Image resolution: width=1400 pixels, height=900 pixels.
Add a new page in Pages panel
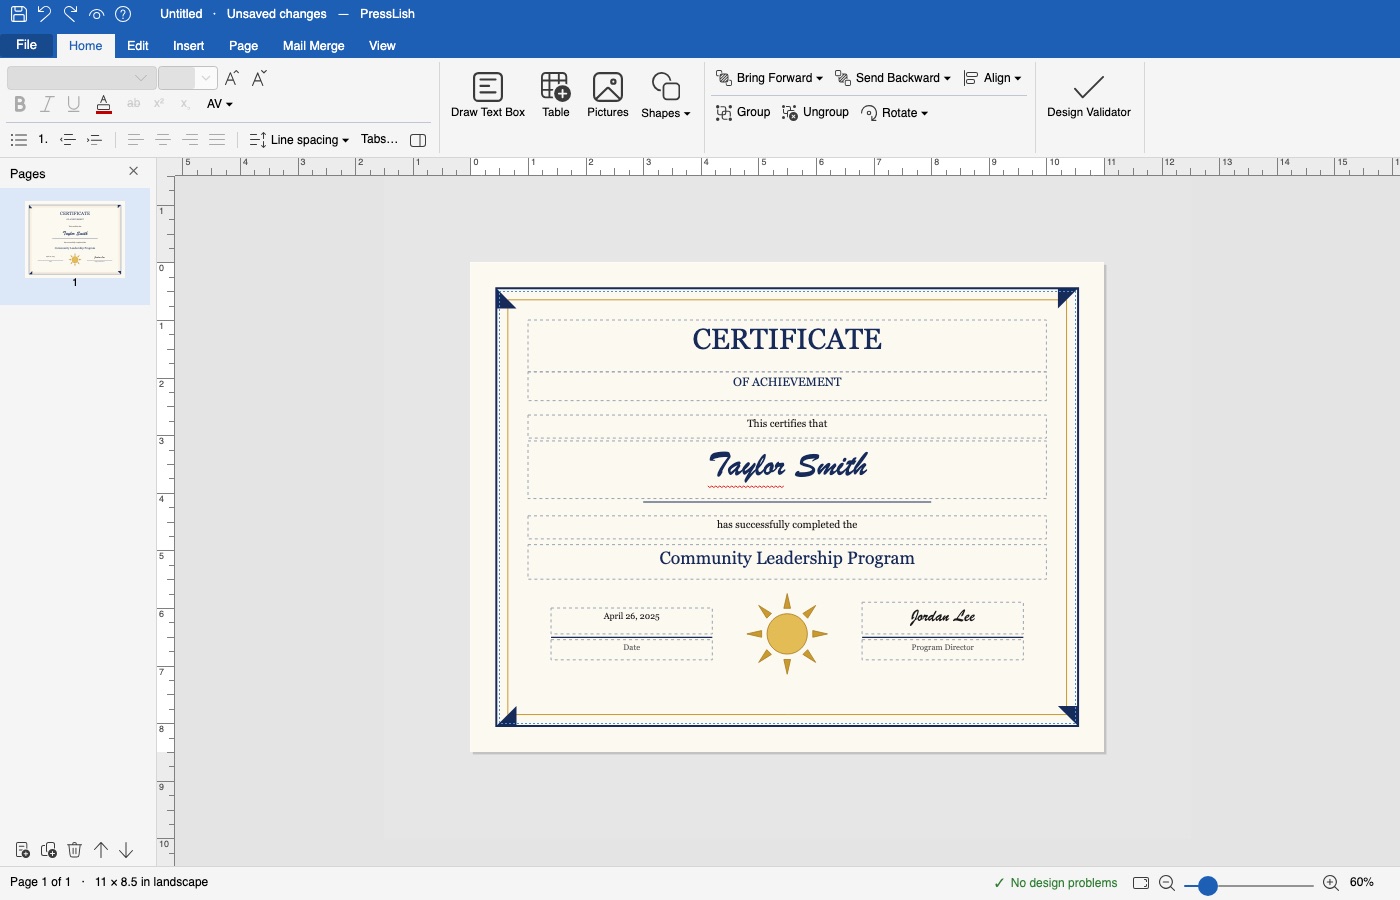(x=22, y=850)
